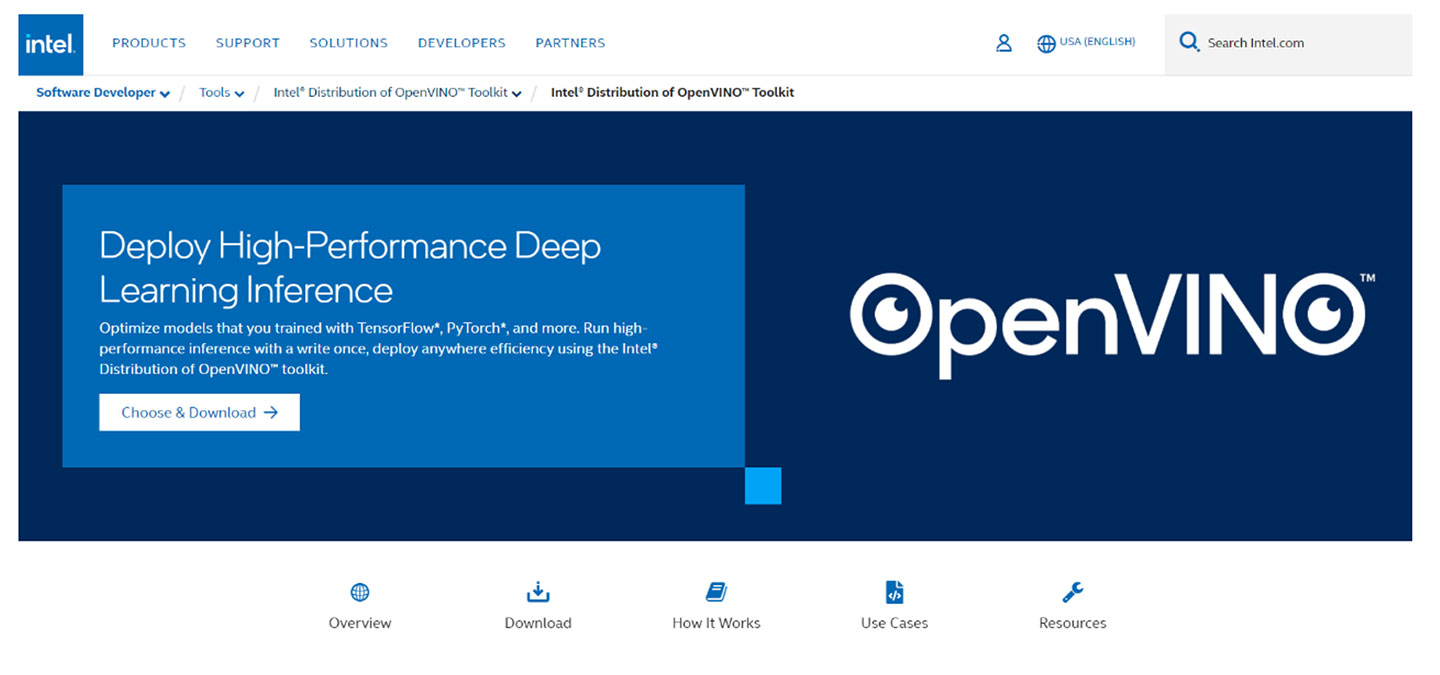Select the DEVELOPERS menu item
The height and width of the screenshot is (675, 1440).
461,43
